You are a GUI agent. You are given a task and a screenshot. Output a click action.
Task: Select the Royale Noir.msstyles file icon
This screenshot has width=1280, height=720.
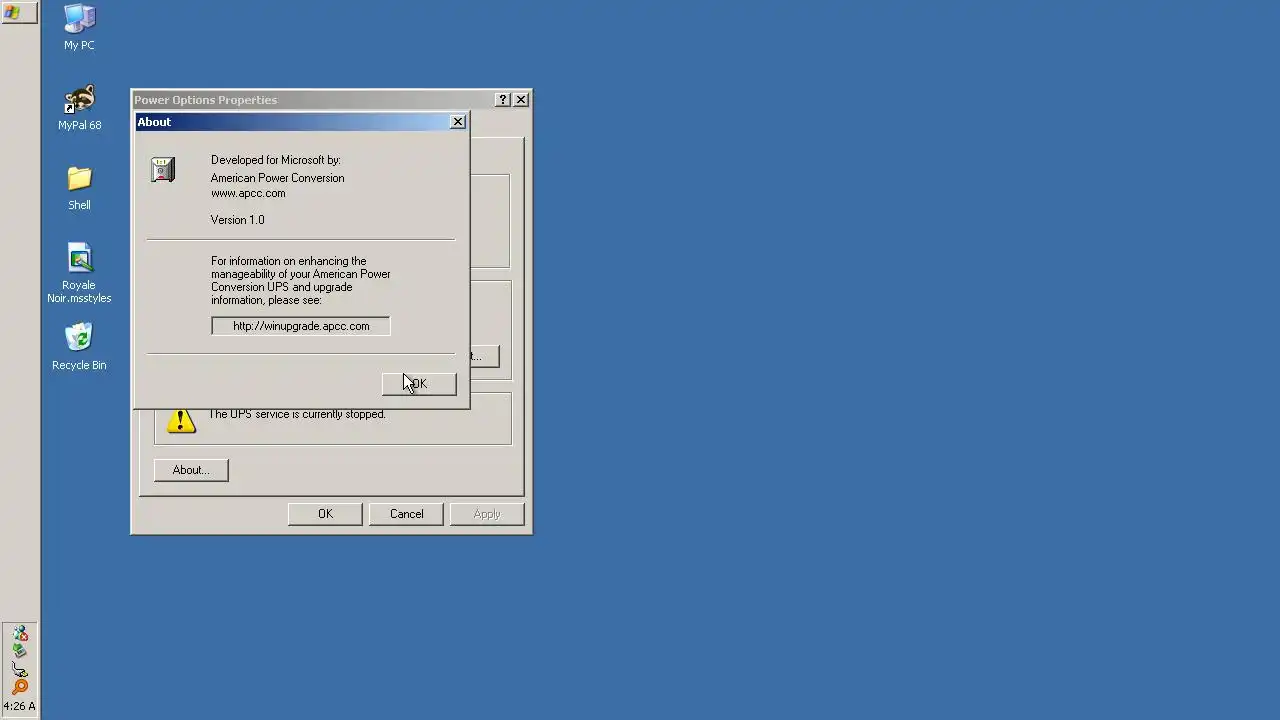coord(79,273)
